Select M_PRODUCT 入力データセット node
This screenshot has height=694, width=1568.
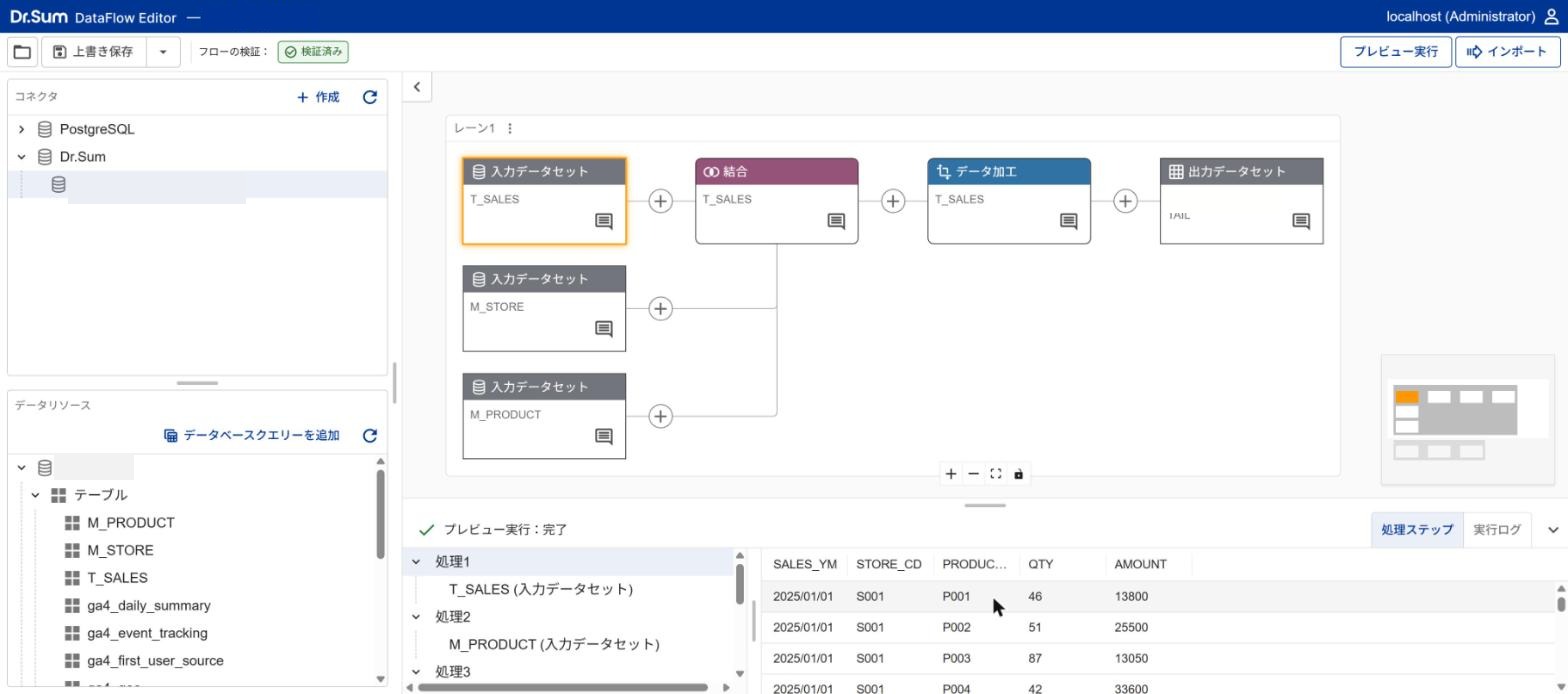[544, 417]
